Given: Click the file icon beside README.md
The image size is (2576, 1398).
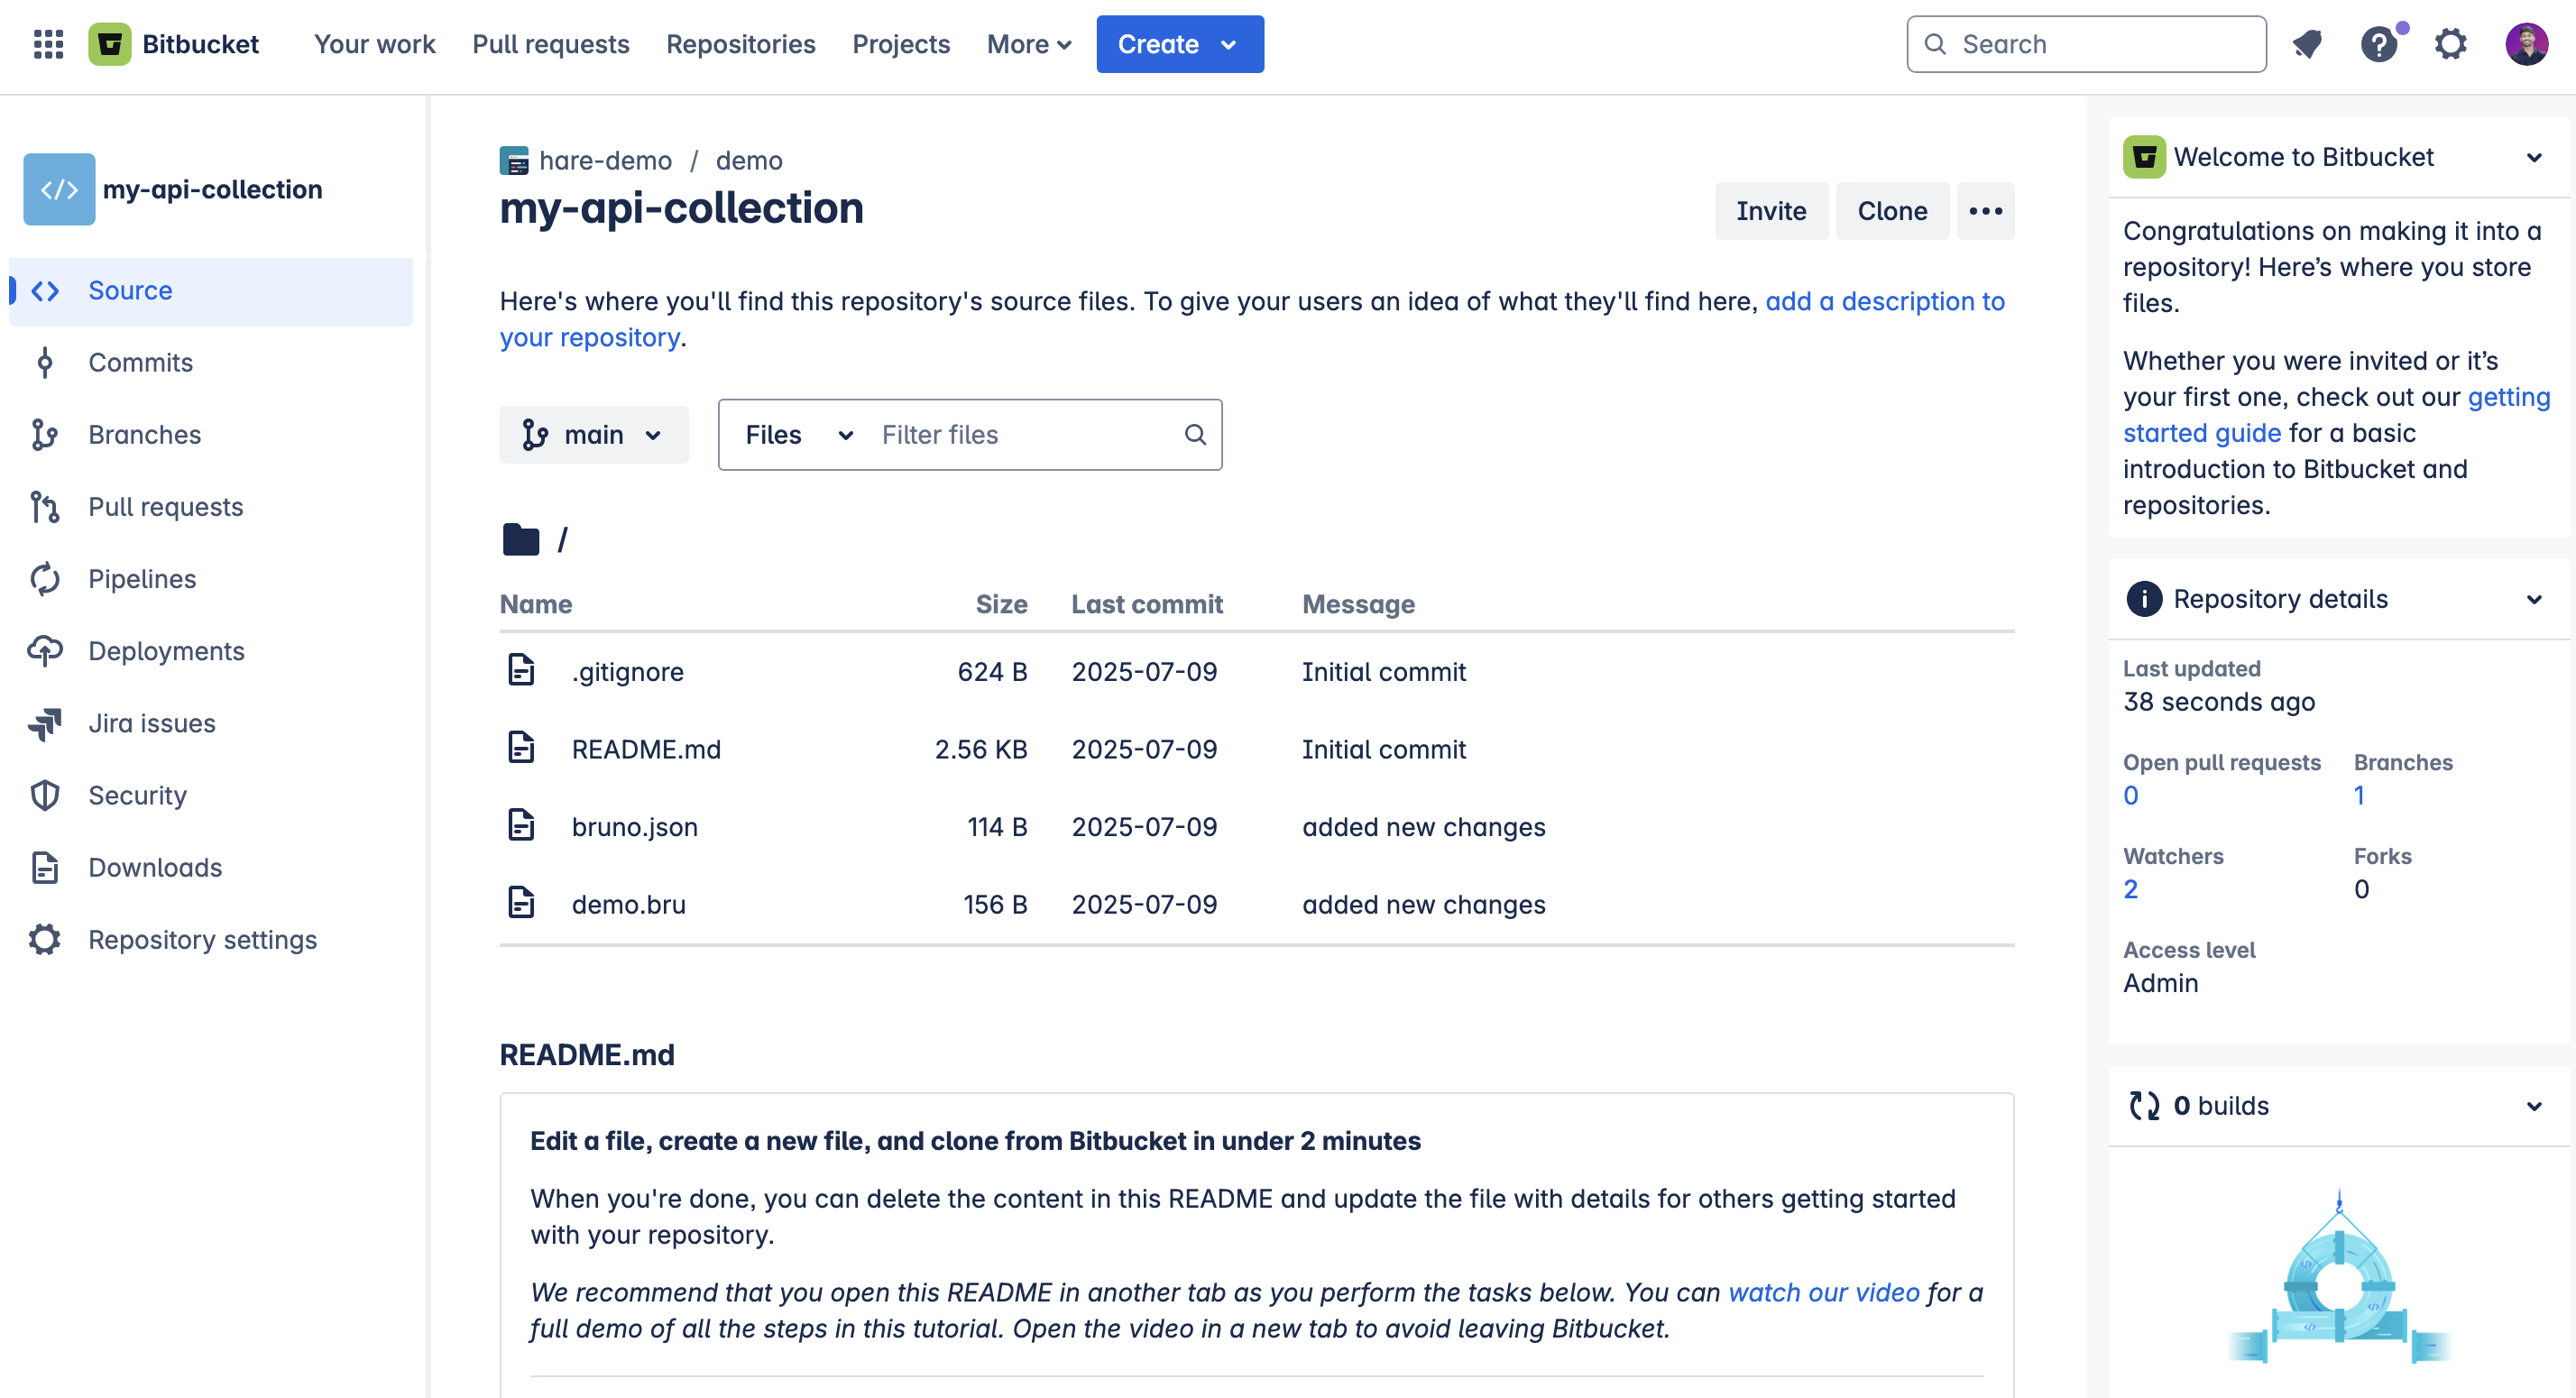Looking at the screenshot, I should pos(521,747).
